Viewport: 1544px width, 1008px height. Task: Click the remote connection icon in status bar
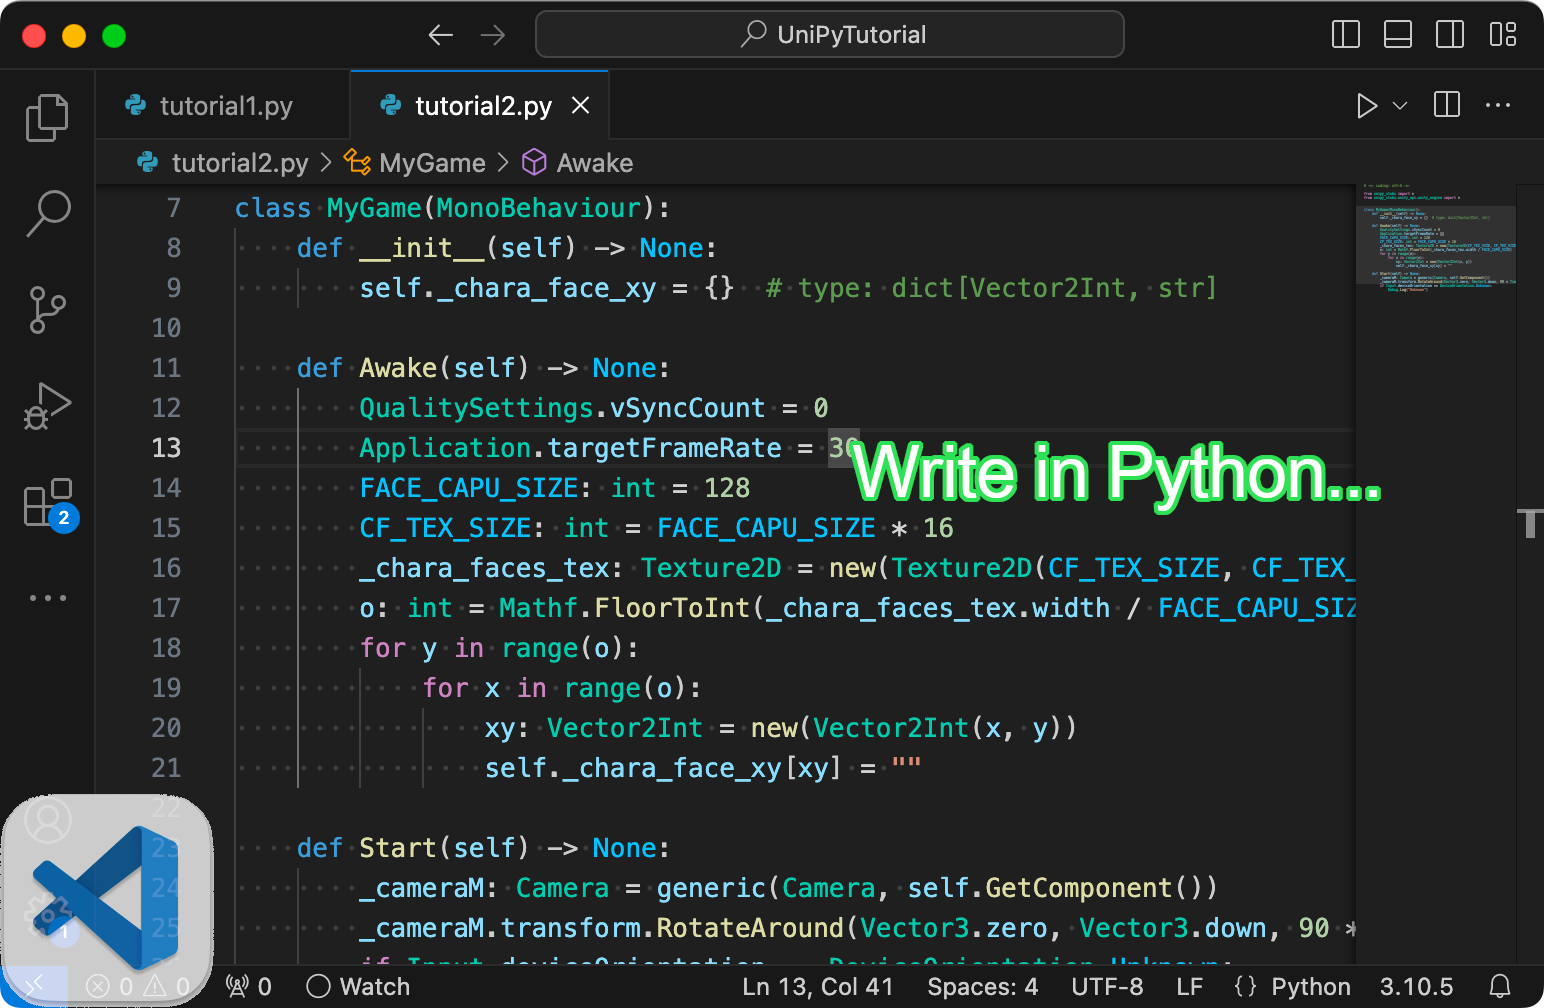(x=36, y=986)
